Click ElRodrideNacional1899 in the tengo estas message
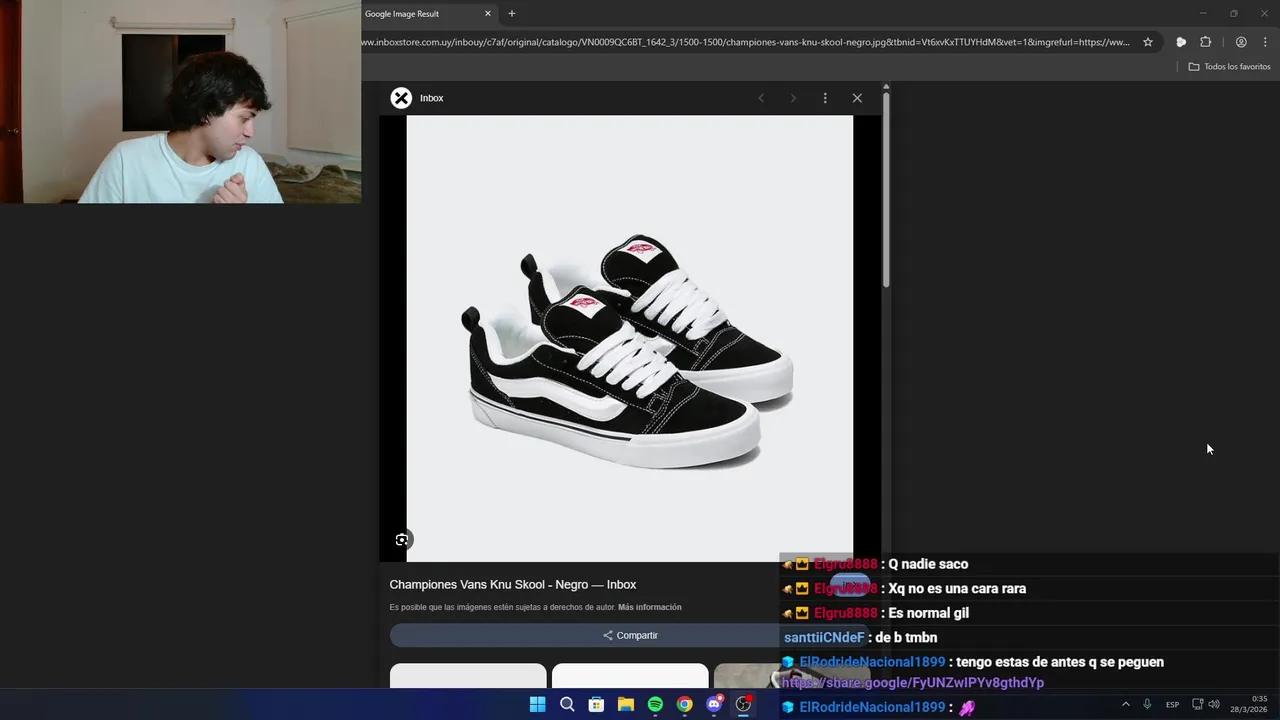This screenshot has height=720, width=1280. [x=872, y=662]
